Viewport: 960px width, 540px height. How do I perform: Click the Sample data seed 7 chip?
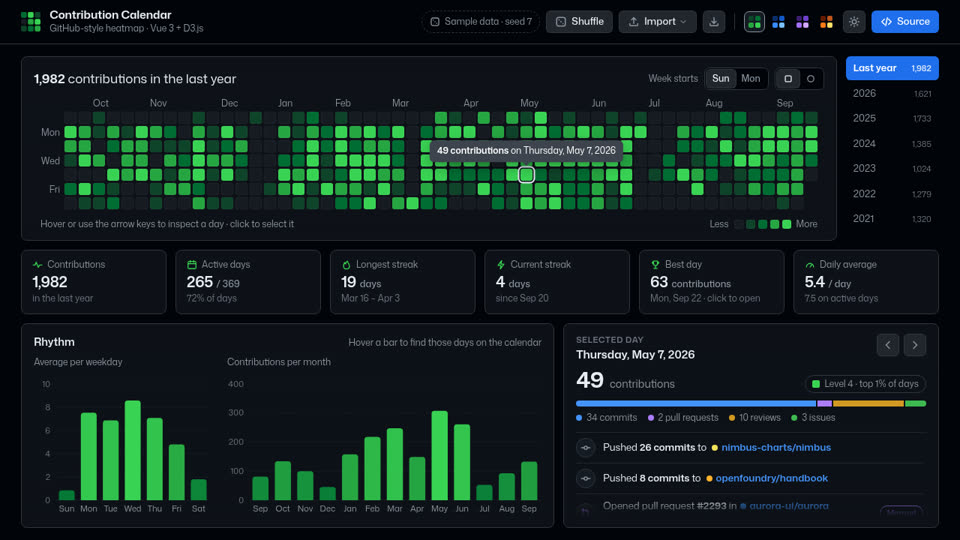pyautogui.click(x=481, y=21)
